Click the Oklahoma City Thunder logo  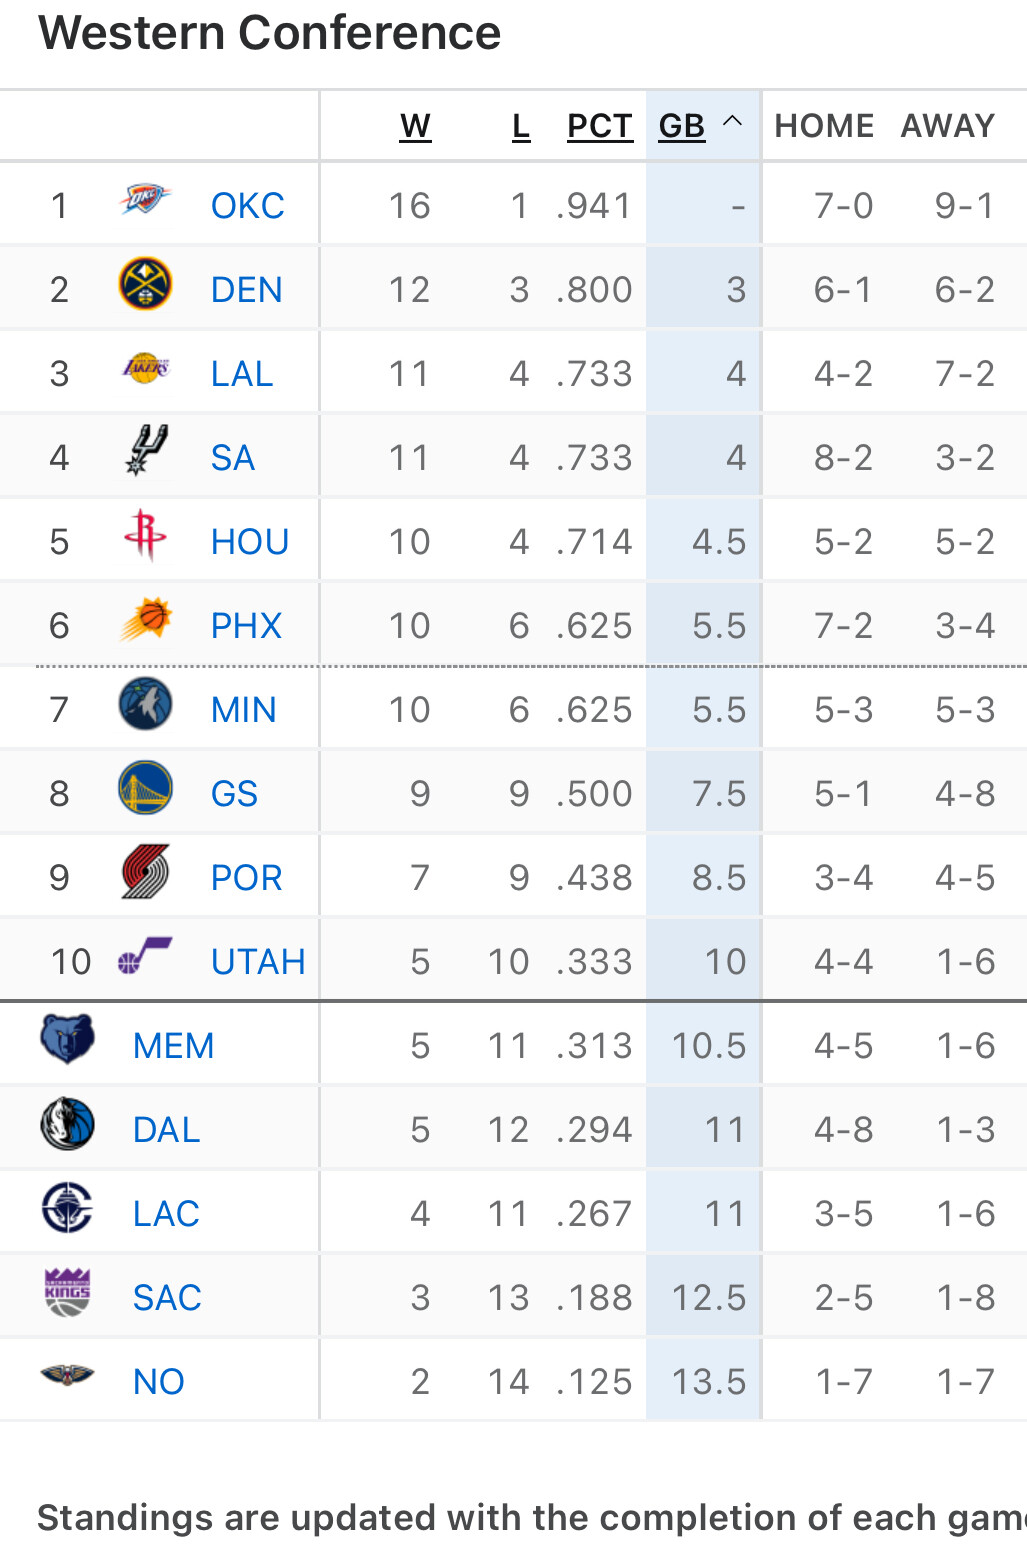point(145,200)
